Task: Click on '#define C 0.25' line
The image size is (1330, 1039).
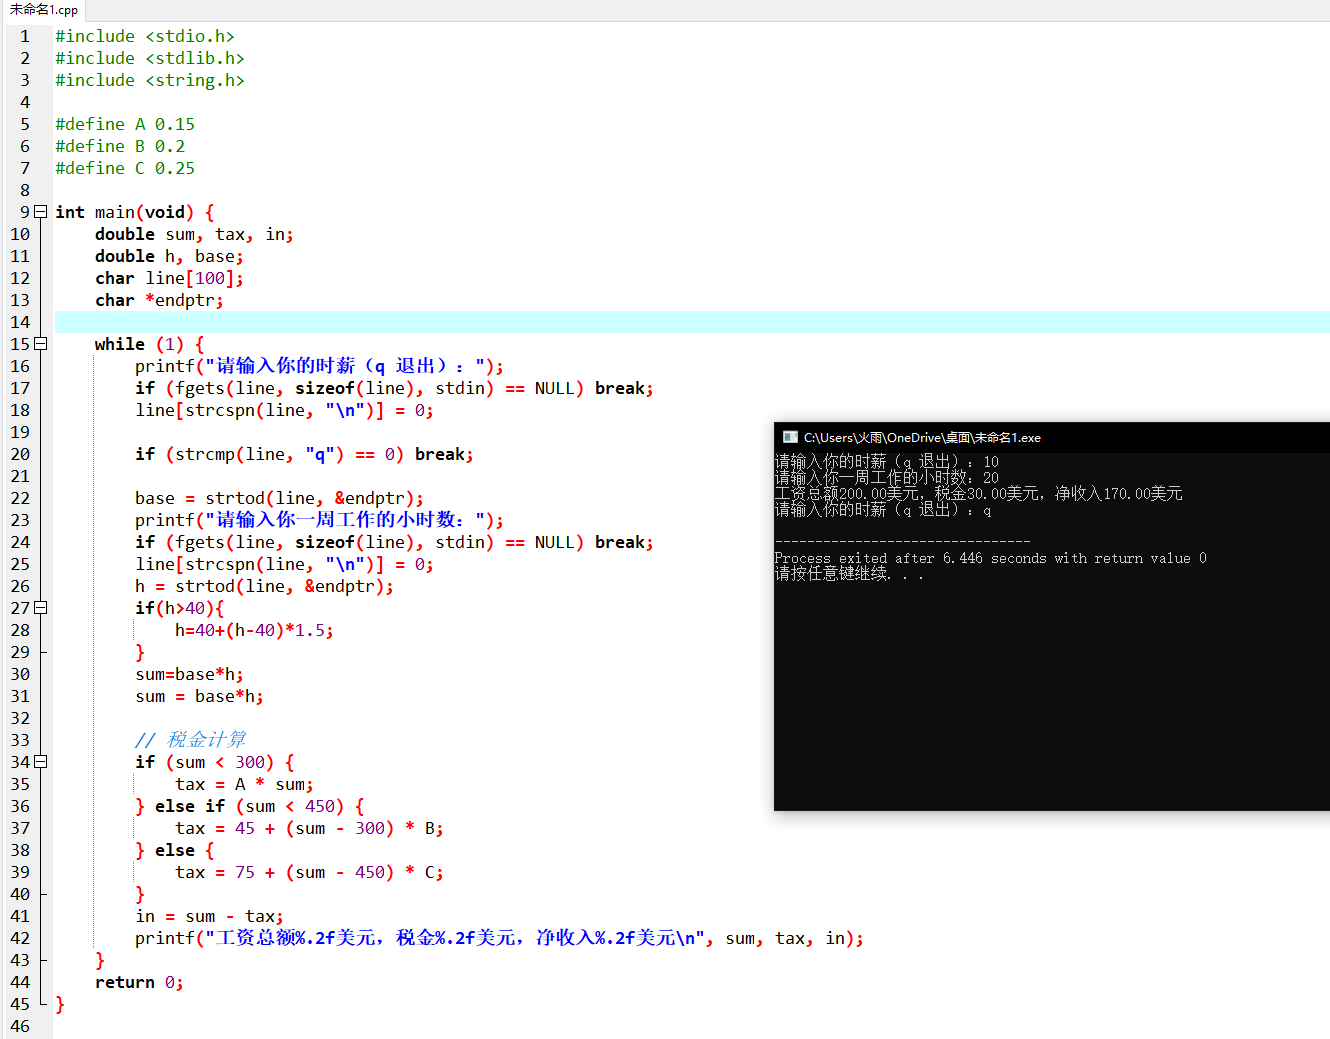Action: 125,168
